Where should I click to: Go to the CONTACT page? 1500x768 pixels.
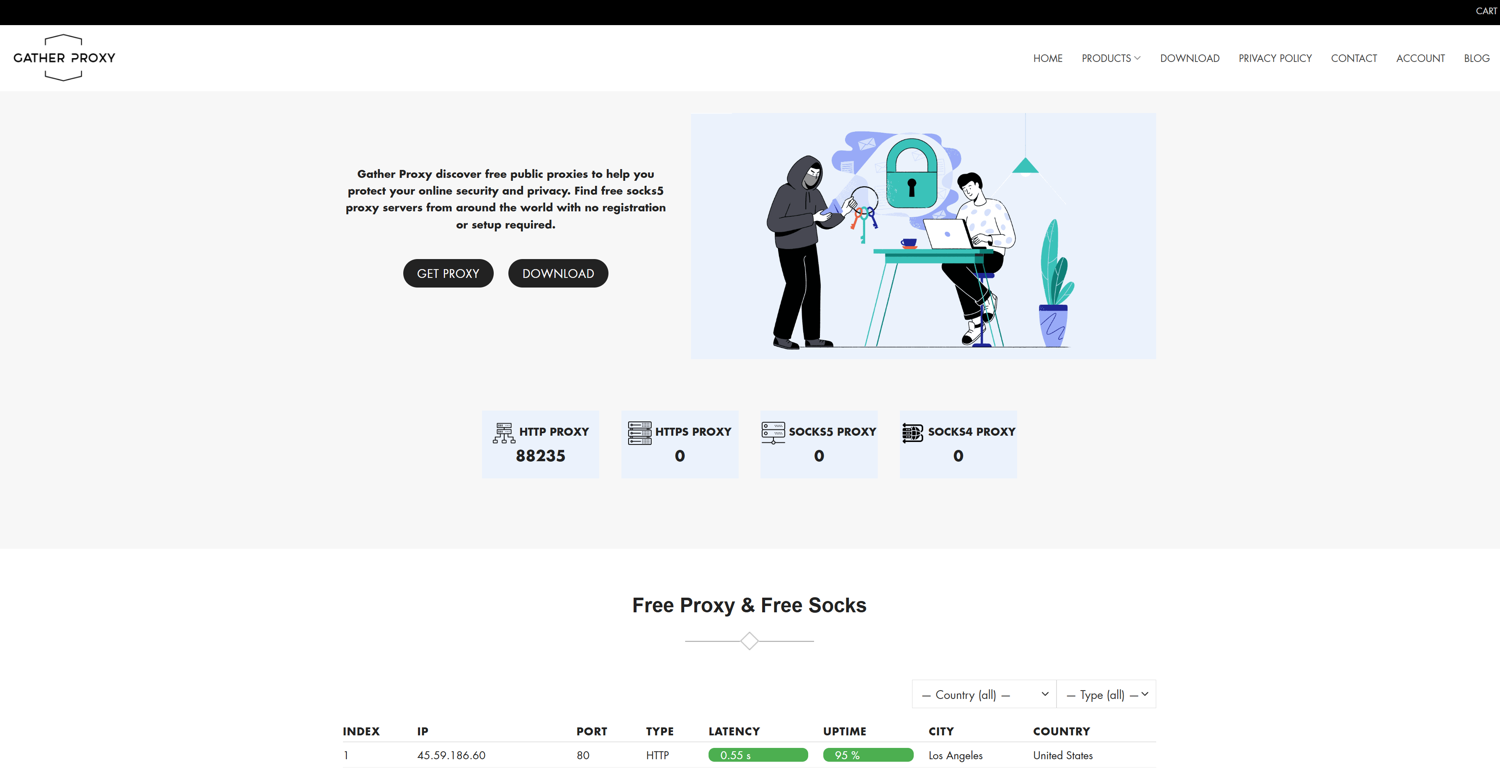(1354, 58)
